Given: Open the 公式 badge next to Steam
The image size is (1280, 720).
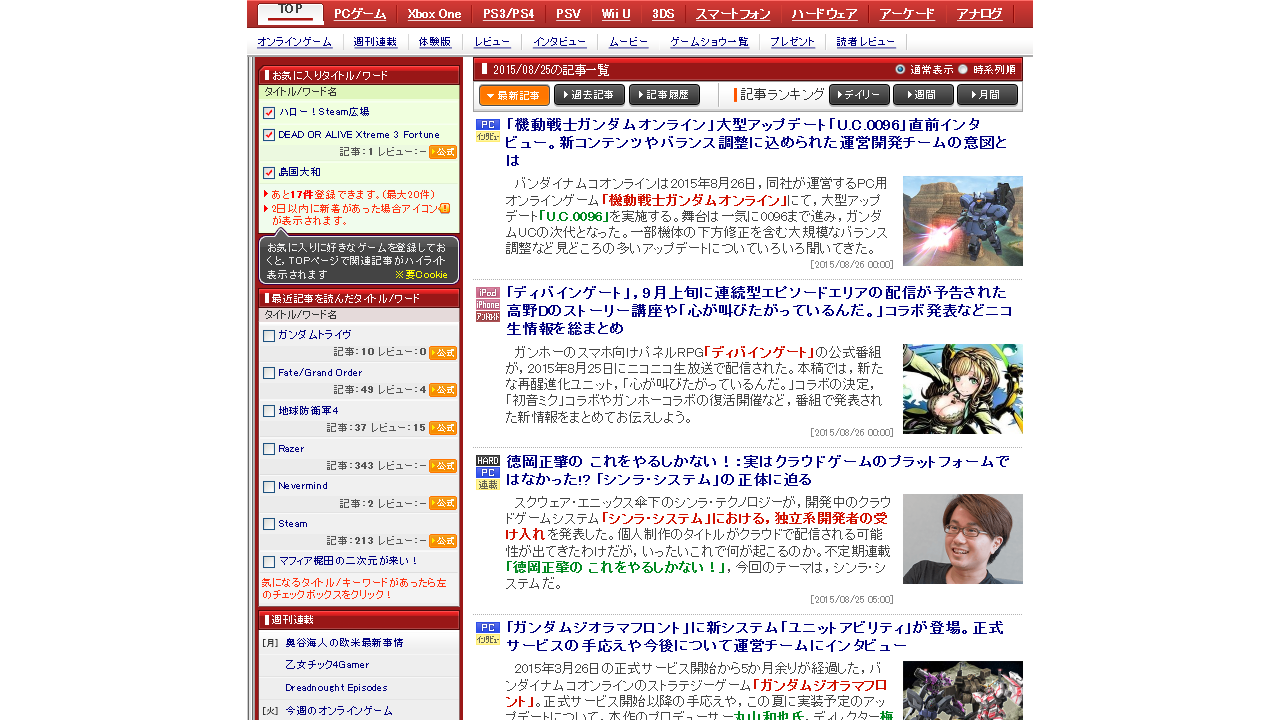Looking at the screenshot, I should pos(443,541).
